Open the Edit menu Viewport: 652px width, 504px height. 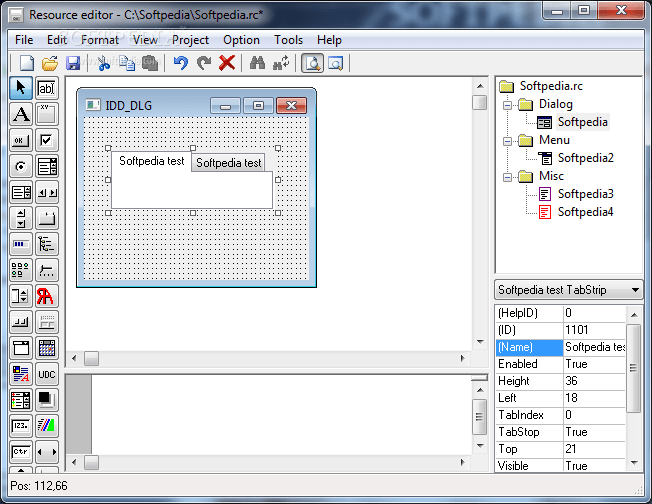[x=57, y=40]
